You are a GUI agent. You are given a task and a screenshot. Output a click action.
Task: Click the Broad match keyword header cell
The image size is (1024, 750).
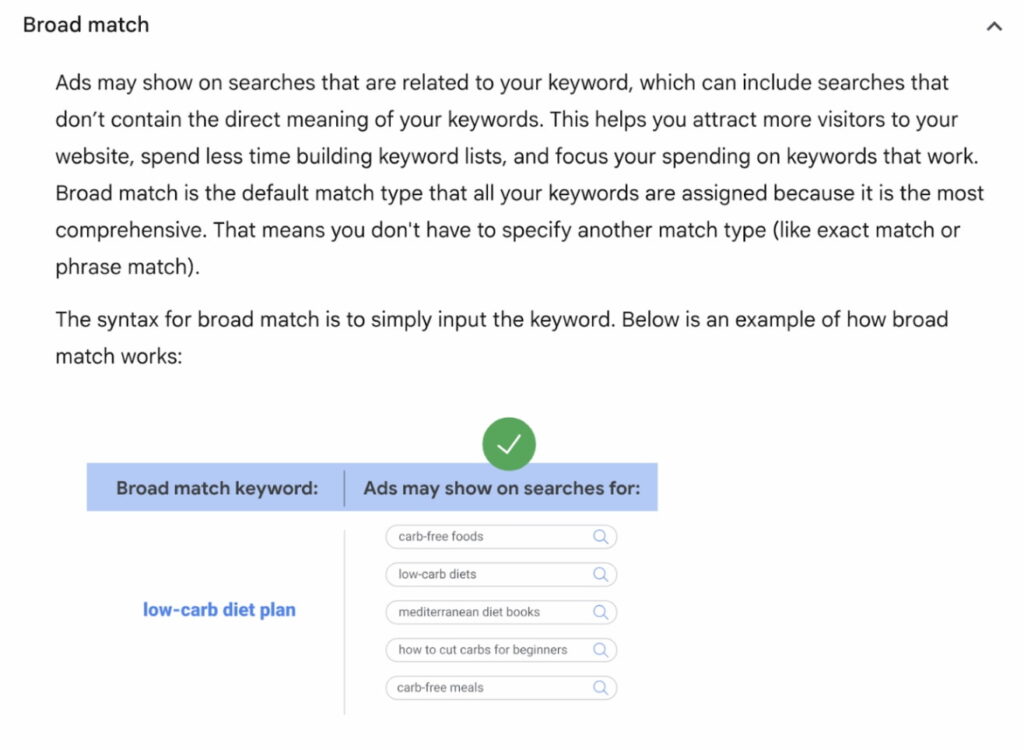click(217, 488)
